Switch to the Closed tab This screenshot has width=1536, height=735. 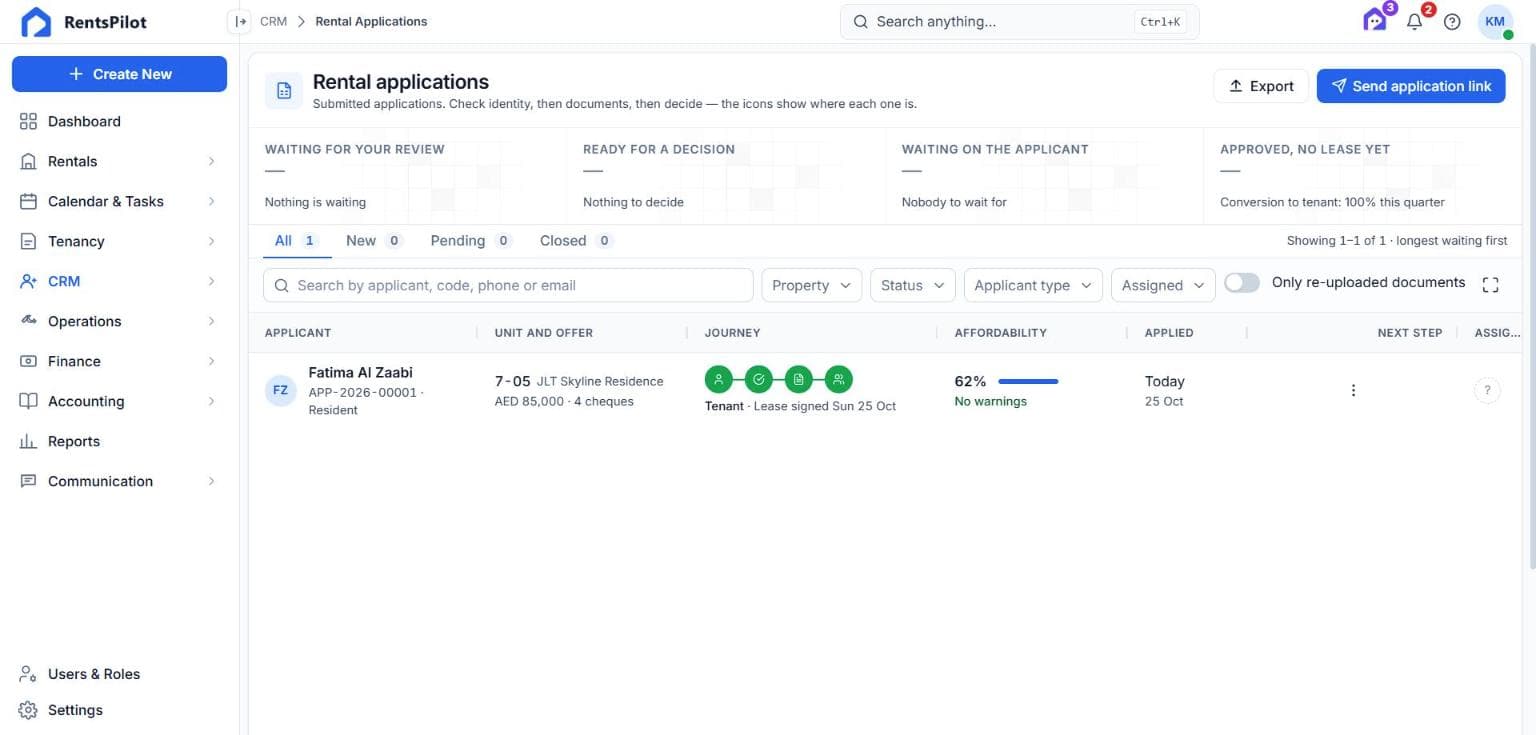[576, 240]
